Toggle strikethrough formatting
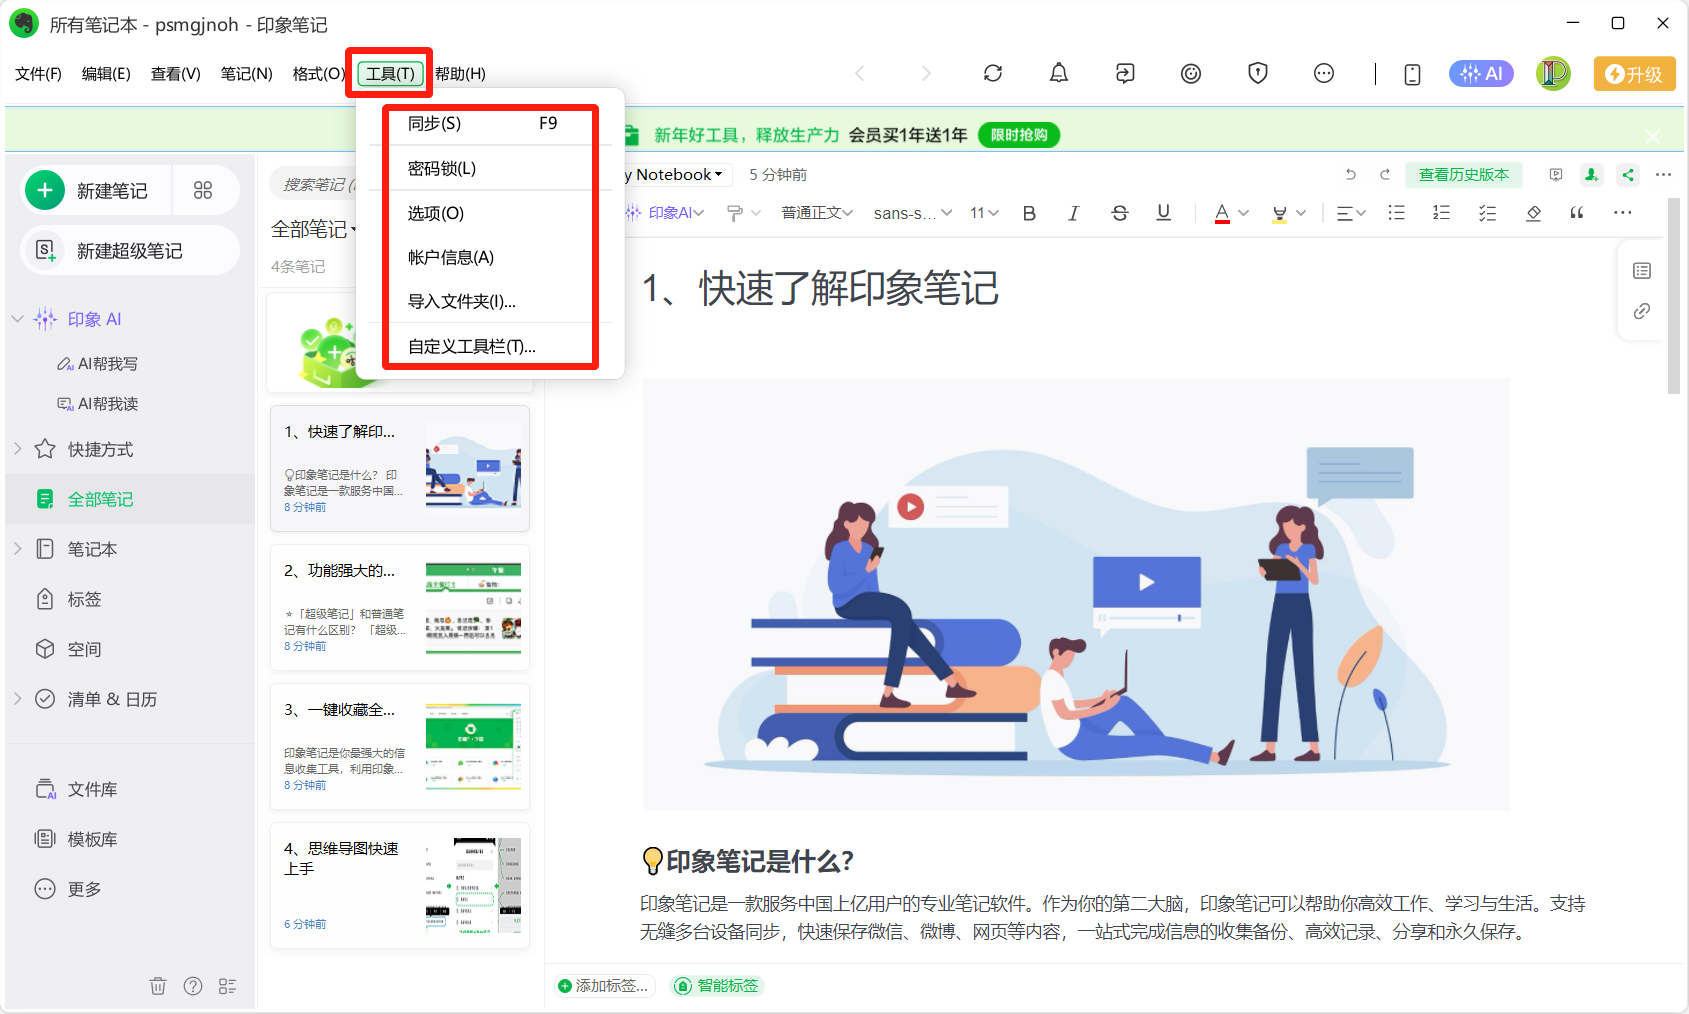Image resolution: width=1689 pixels, height=1014 pixels. [1119, 213]
